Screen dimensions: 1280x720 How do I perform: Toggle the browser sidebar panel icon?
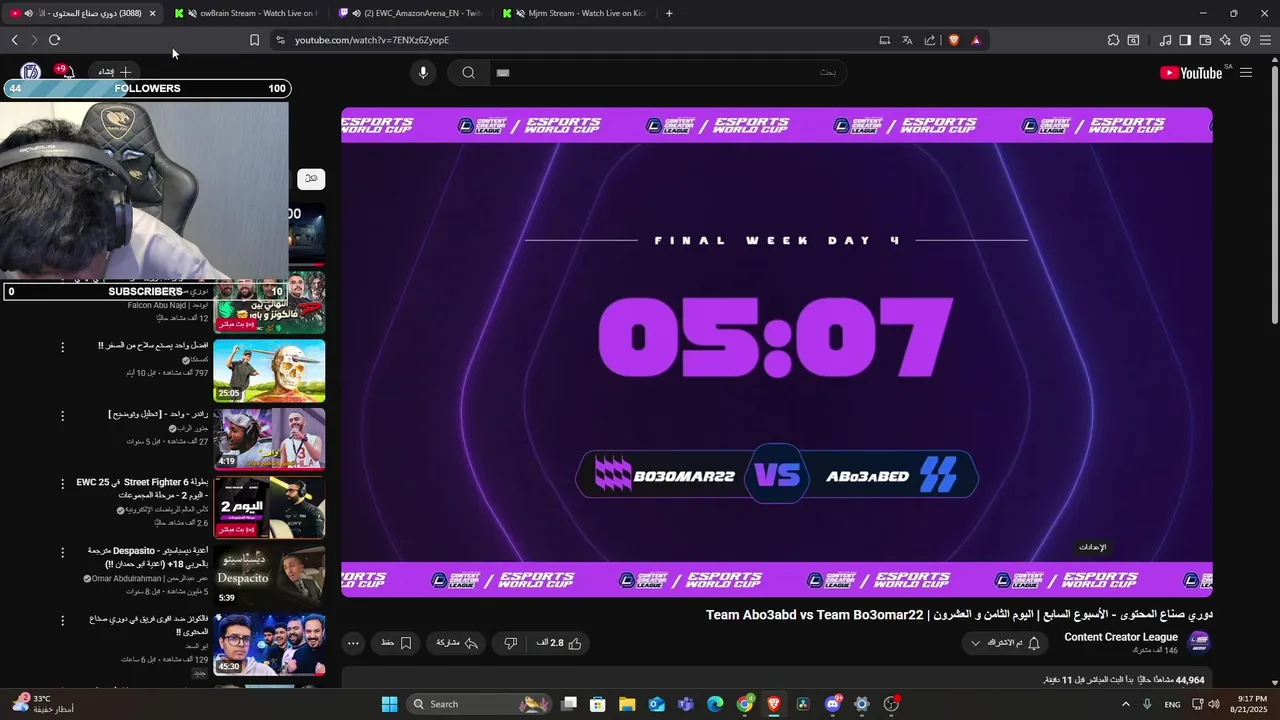1185,40
